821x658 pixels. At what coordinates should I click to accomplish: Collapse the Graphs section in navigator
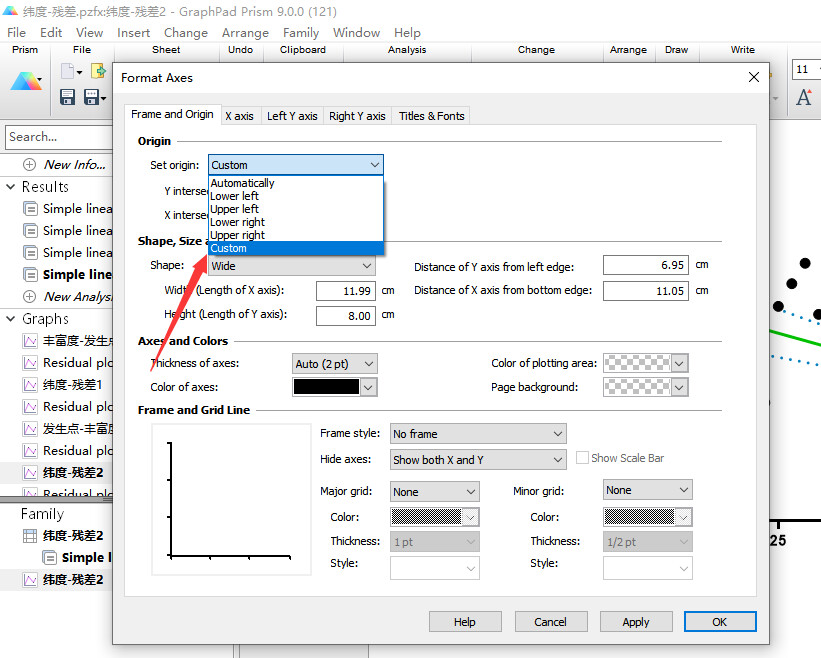pos(10,318)
